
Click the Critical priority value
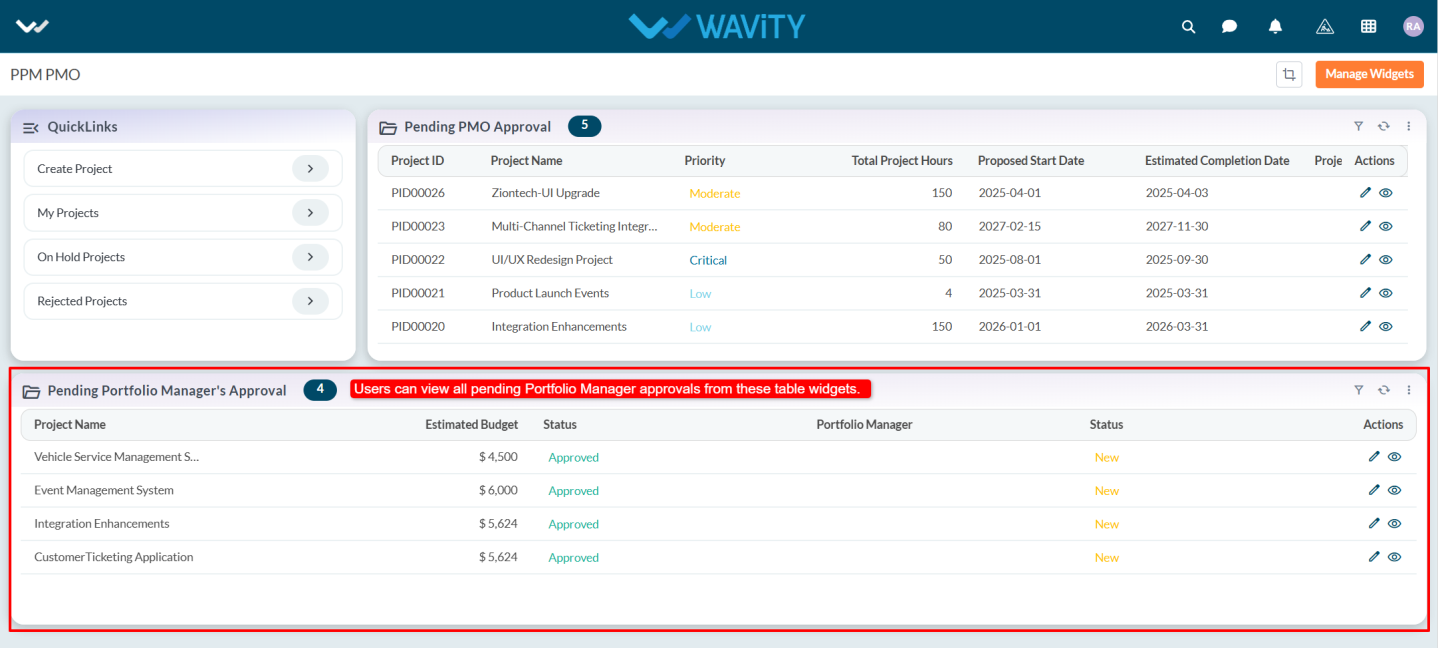708,260
